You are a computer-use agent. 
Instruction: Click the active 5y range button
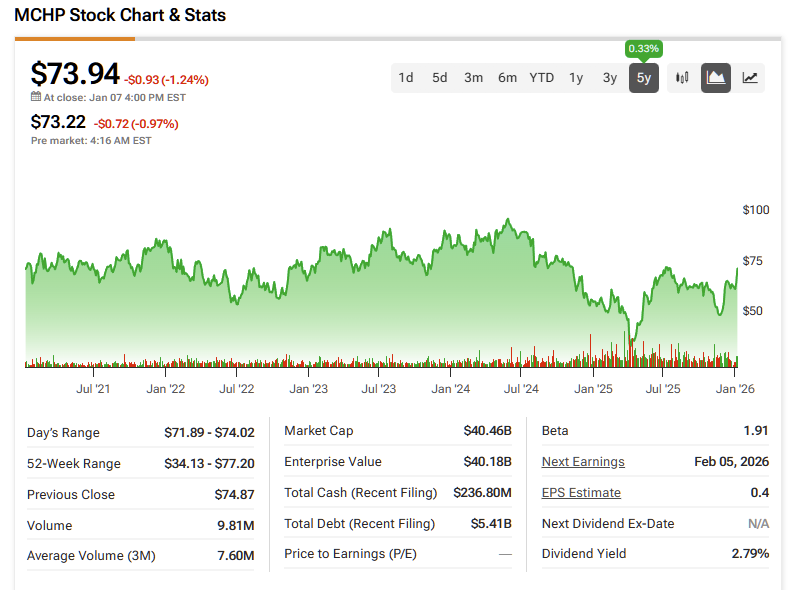[x=644, y=78]
